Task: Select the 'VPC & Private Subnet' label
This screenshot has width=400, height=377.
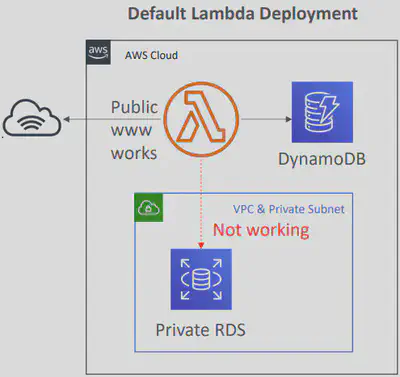Action: pos(289,209)
